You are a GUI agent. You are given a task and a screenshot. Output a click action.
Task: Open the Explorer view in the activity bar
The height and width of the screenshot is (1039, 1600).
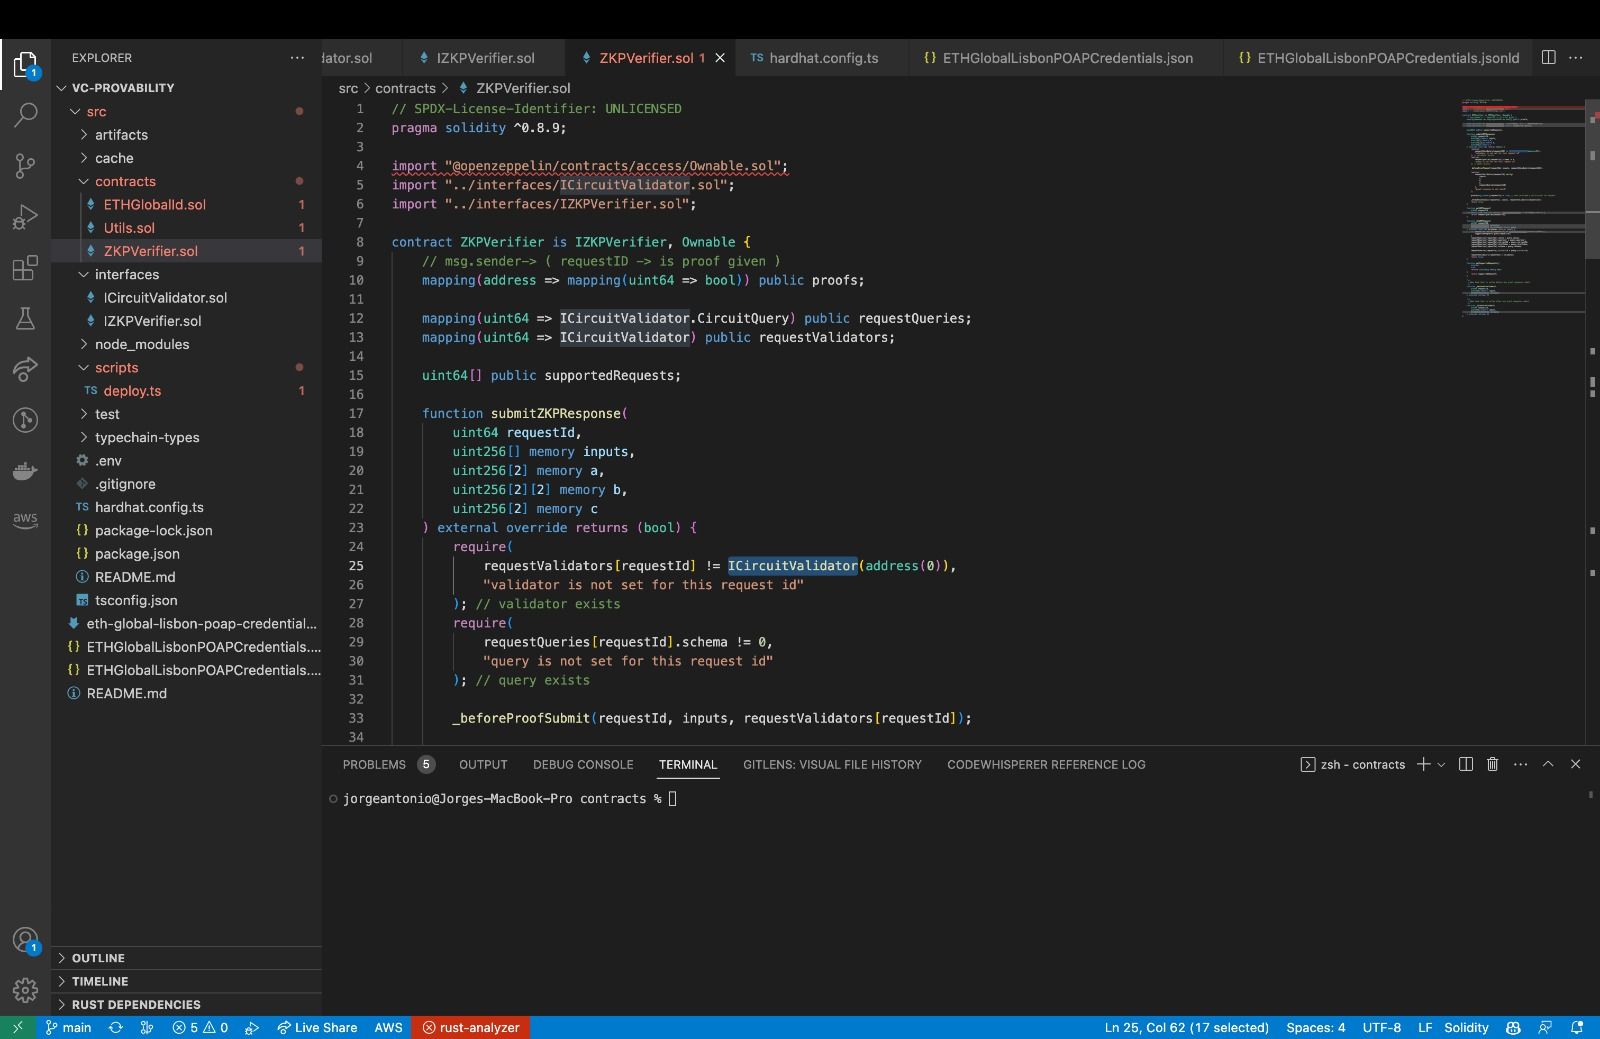25,64
